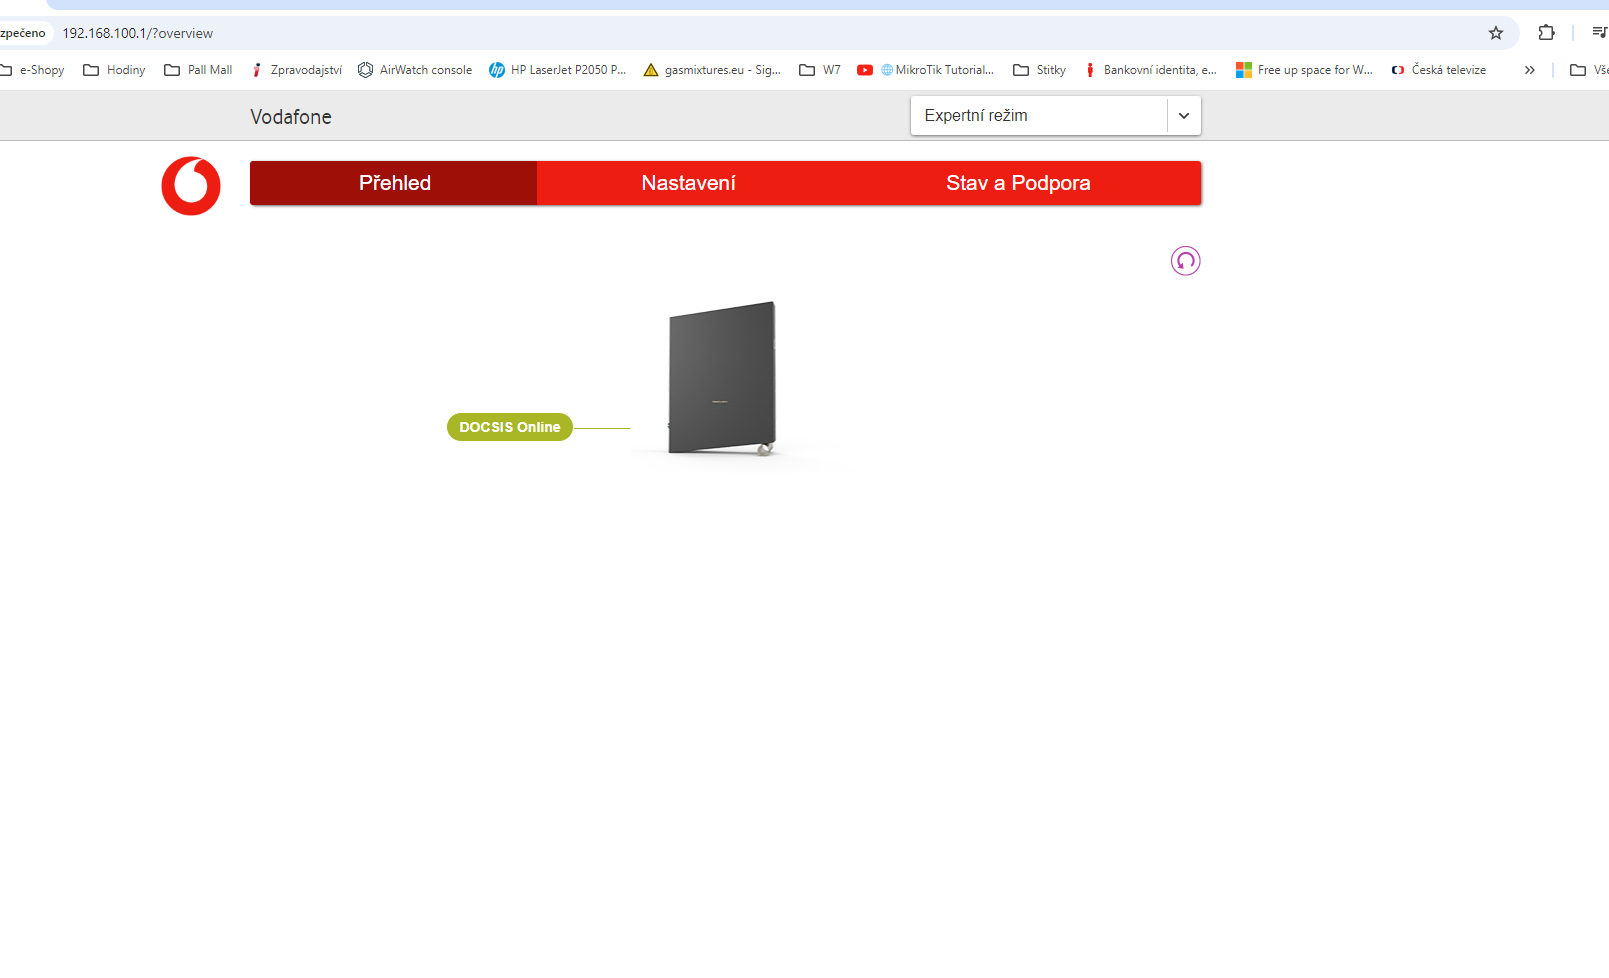The height and width of the screenshot is (978, 1609).
Task: Open the Česká televize bookmark
Action: (x=1439, y=70)
